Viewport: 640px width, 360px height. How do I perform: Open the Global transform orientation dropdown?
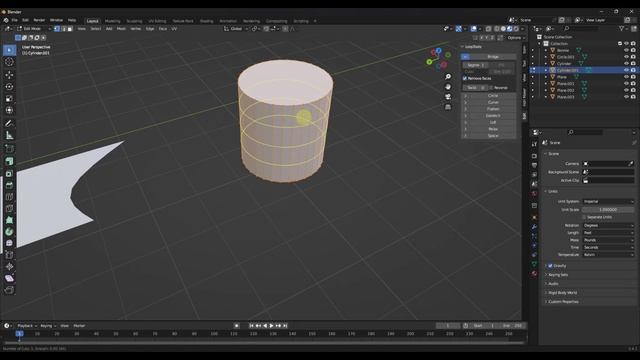236,29
